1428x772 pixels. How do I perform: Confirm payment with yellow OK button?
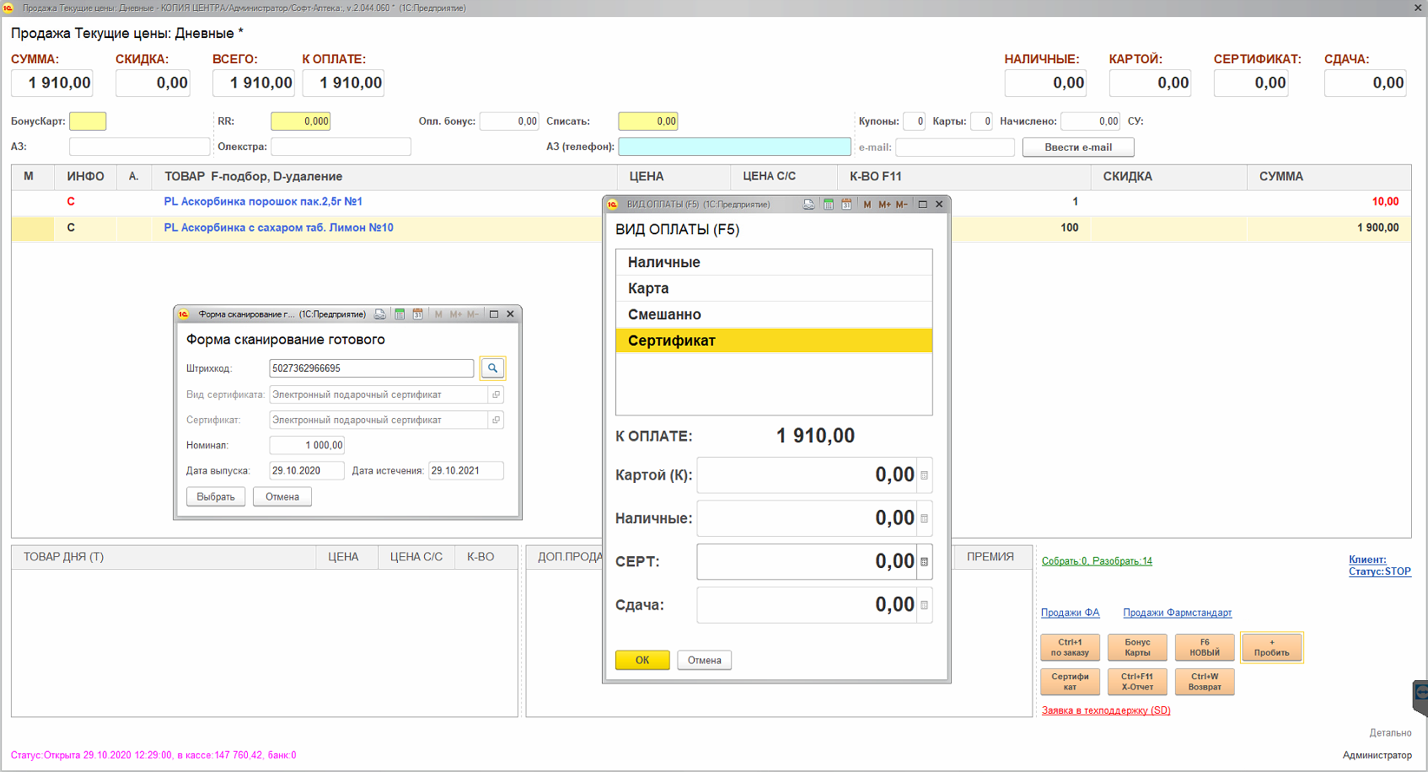tap(642, 660)
